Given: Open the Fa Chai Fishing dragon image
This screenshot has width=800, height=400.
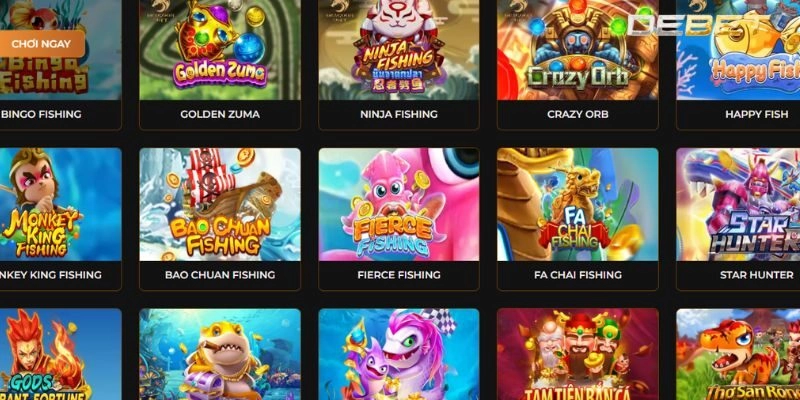Looking at the screenshot, I should [x=578, y=205].
